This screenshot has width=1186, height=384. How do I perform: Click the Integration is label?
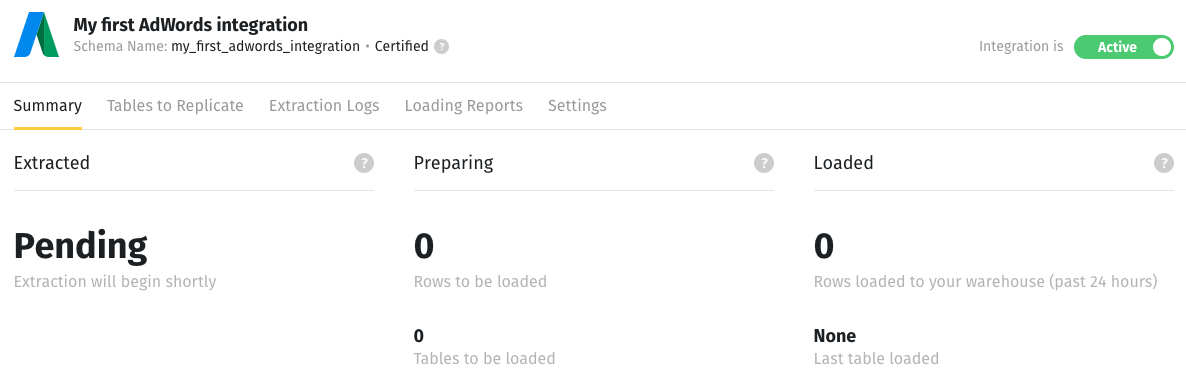click(x=1021, y=47)
